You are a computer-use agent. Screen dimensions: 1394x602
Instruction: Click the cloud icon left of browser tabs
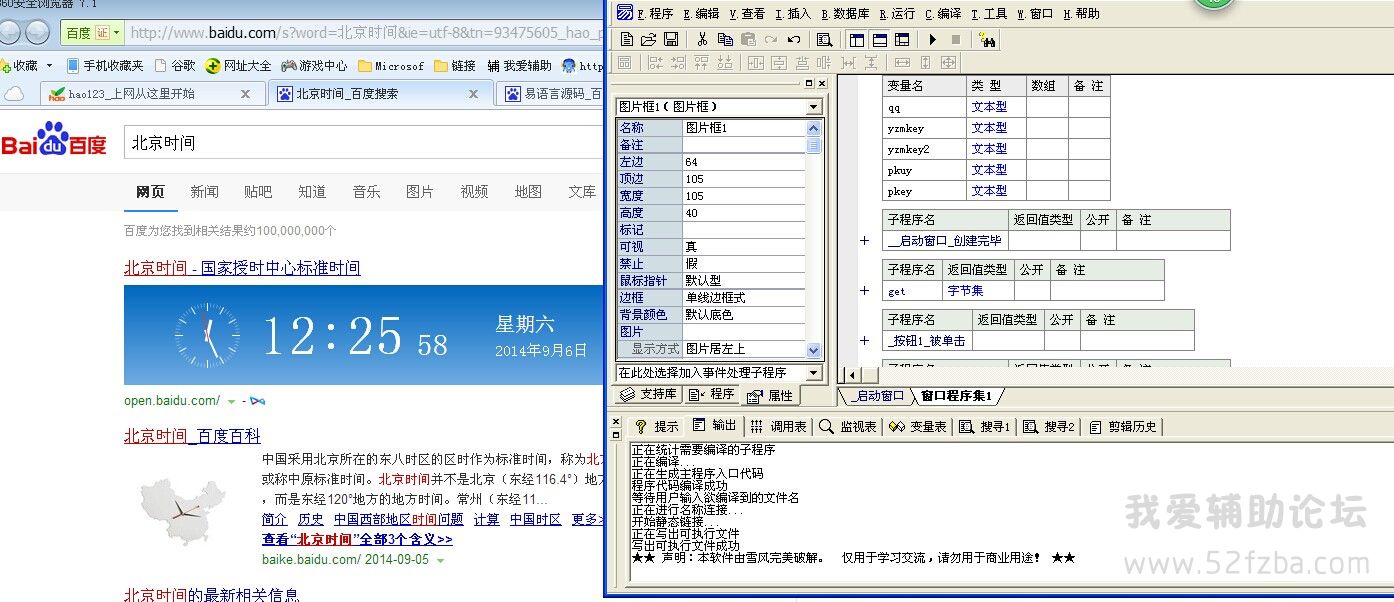(14, 93)
